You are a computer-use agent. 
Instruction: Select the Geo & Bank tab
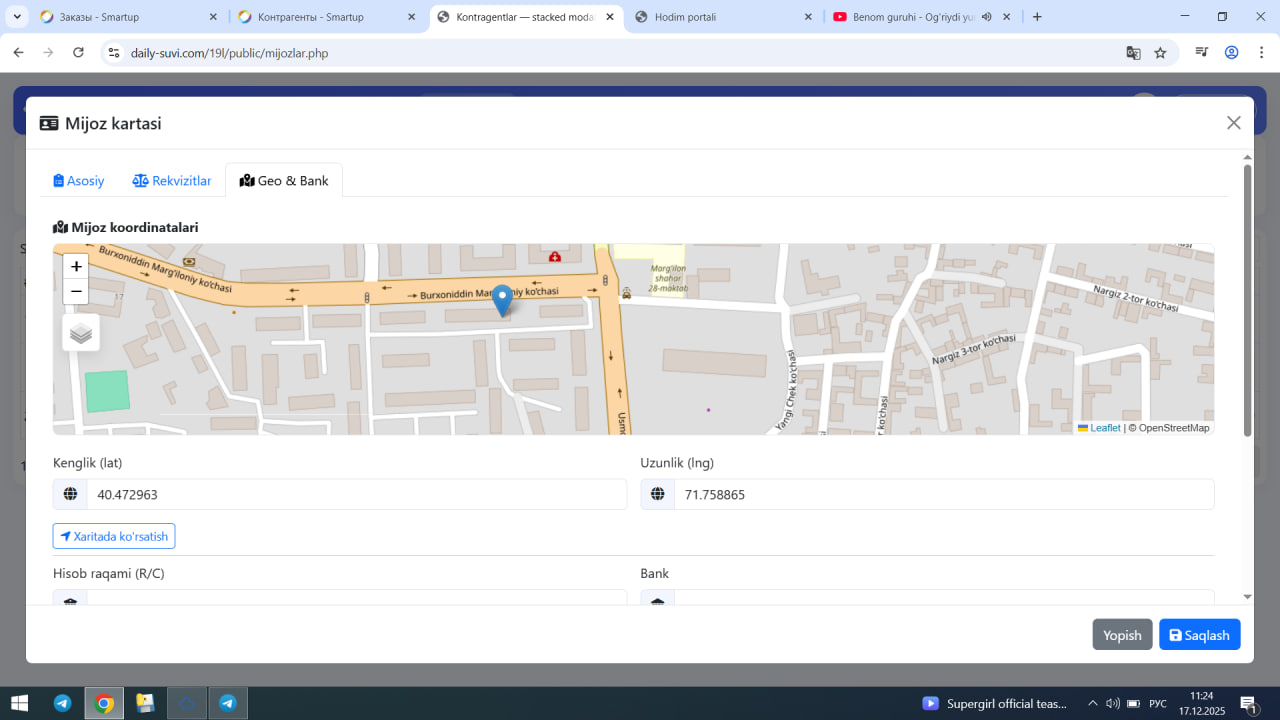pos(284,181)
